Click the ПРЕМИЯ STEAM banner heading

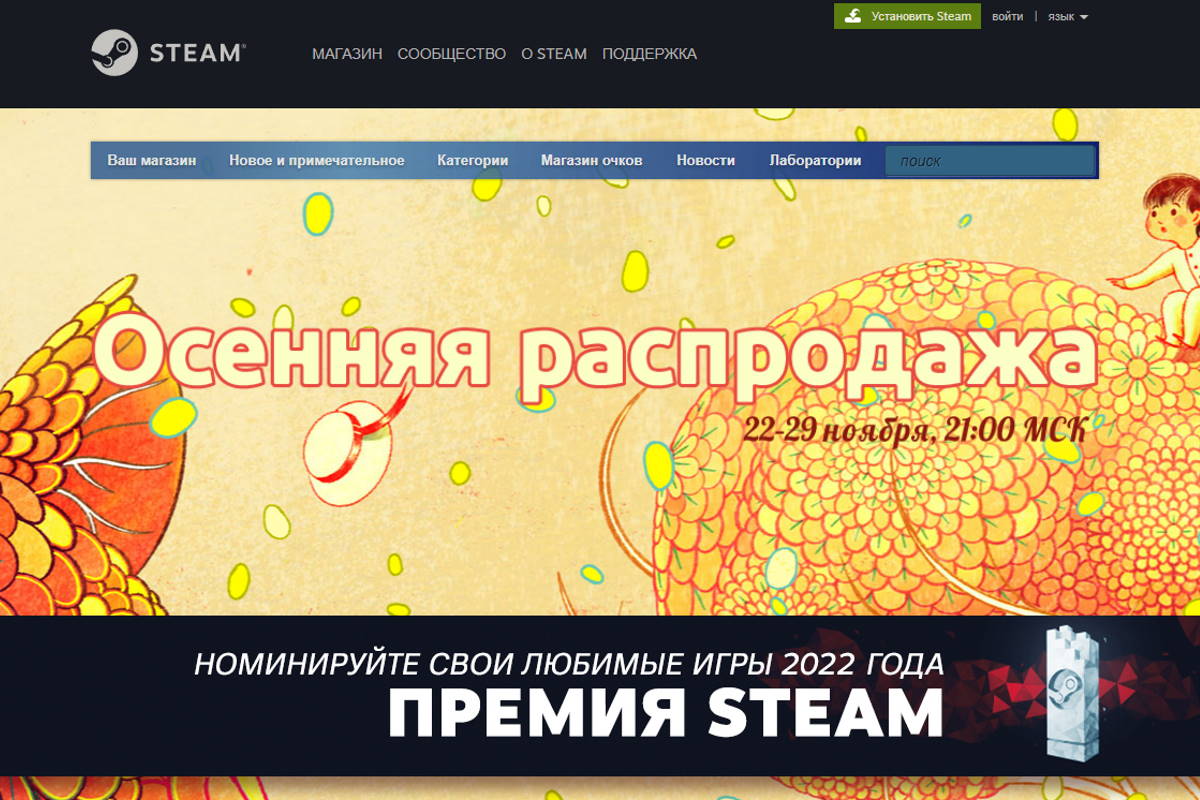665,714
